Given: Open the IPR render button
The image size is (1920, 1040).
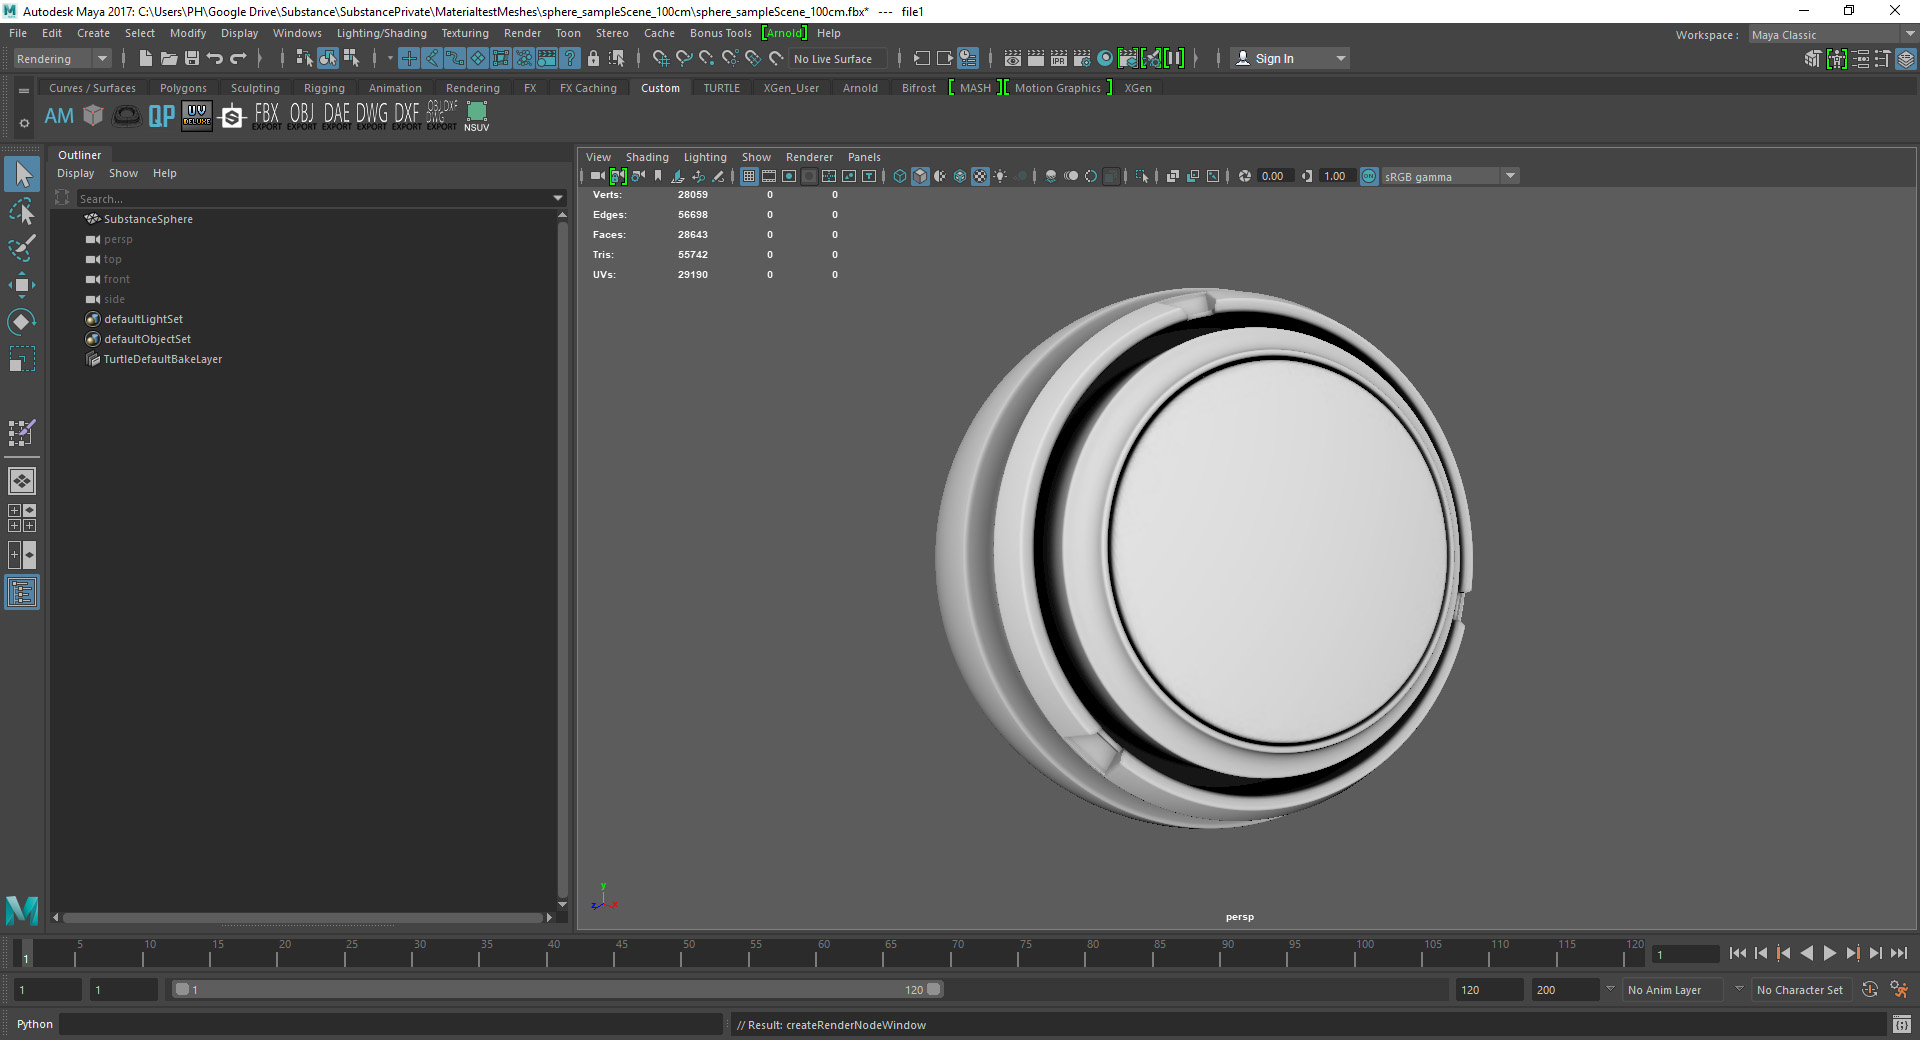Looking at the screenshot, I should (x=1058, y=59).
